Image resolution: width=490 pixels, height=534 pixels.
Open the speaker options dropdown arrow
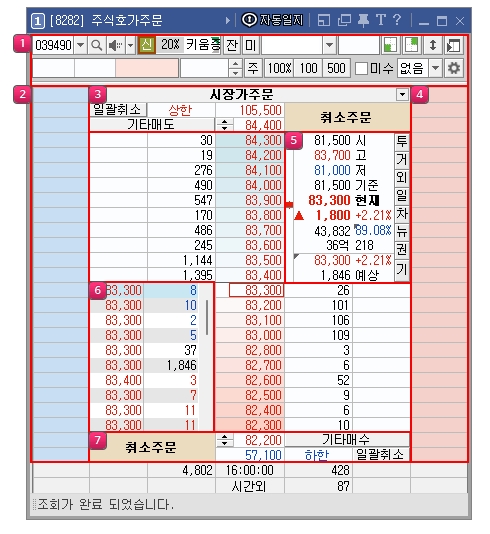click(130, 45)
